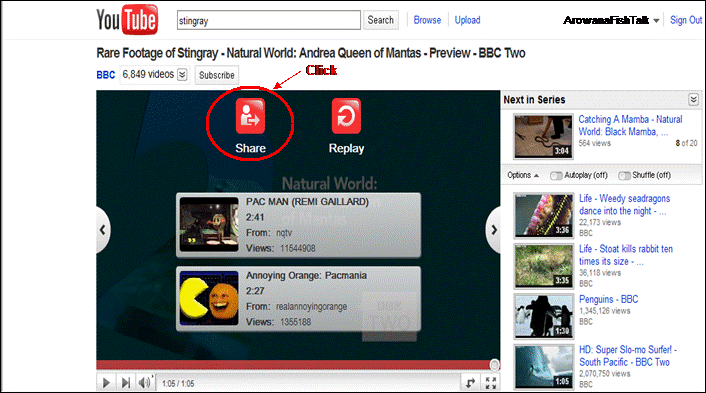Click the 1:05 / 1:05 time display
The image size is (706, 393).
tap(178, 384)
